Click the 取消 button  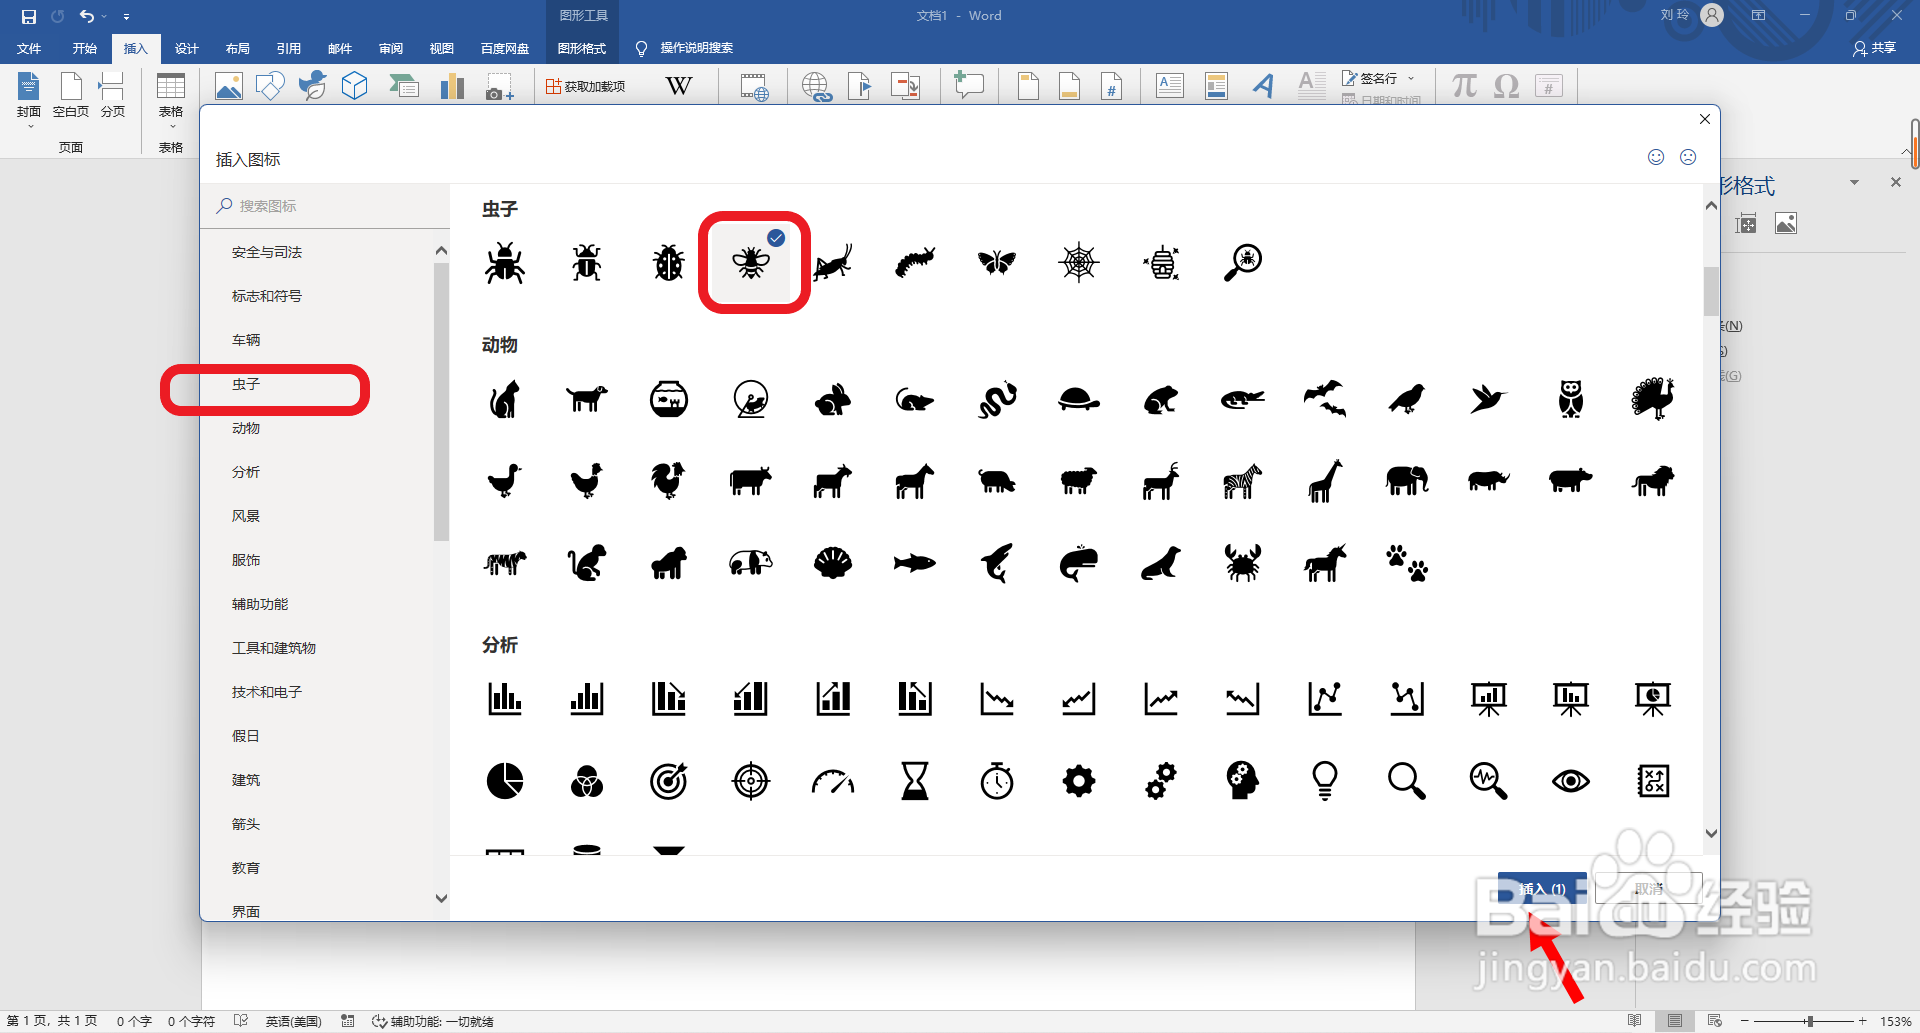pos(1648,889)
